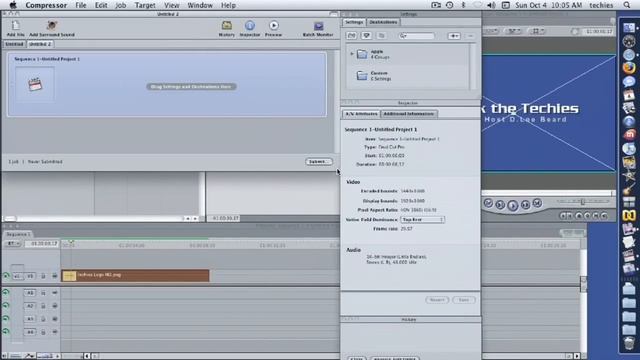
Task: Click the Add Surround Sound toolbar icon
Action: click(x=51, y=26)
